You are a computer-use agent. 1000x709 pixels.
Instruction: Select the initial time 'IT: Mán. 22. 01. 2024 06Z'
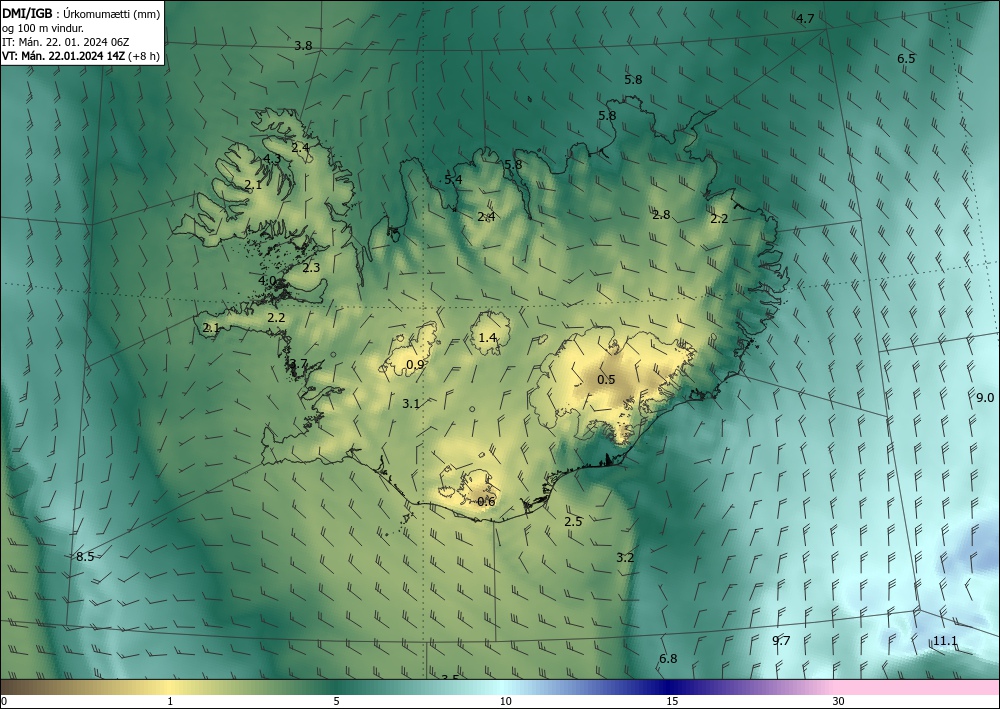coord(66,42)
